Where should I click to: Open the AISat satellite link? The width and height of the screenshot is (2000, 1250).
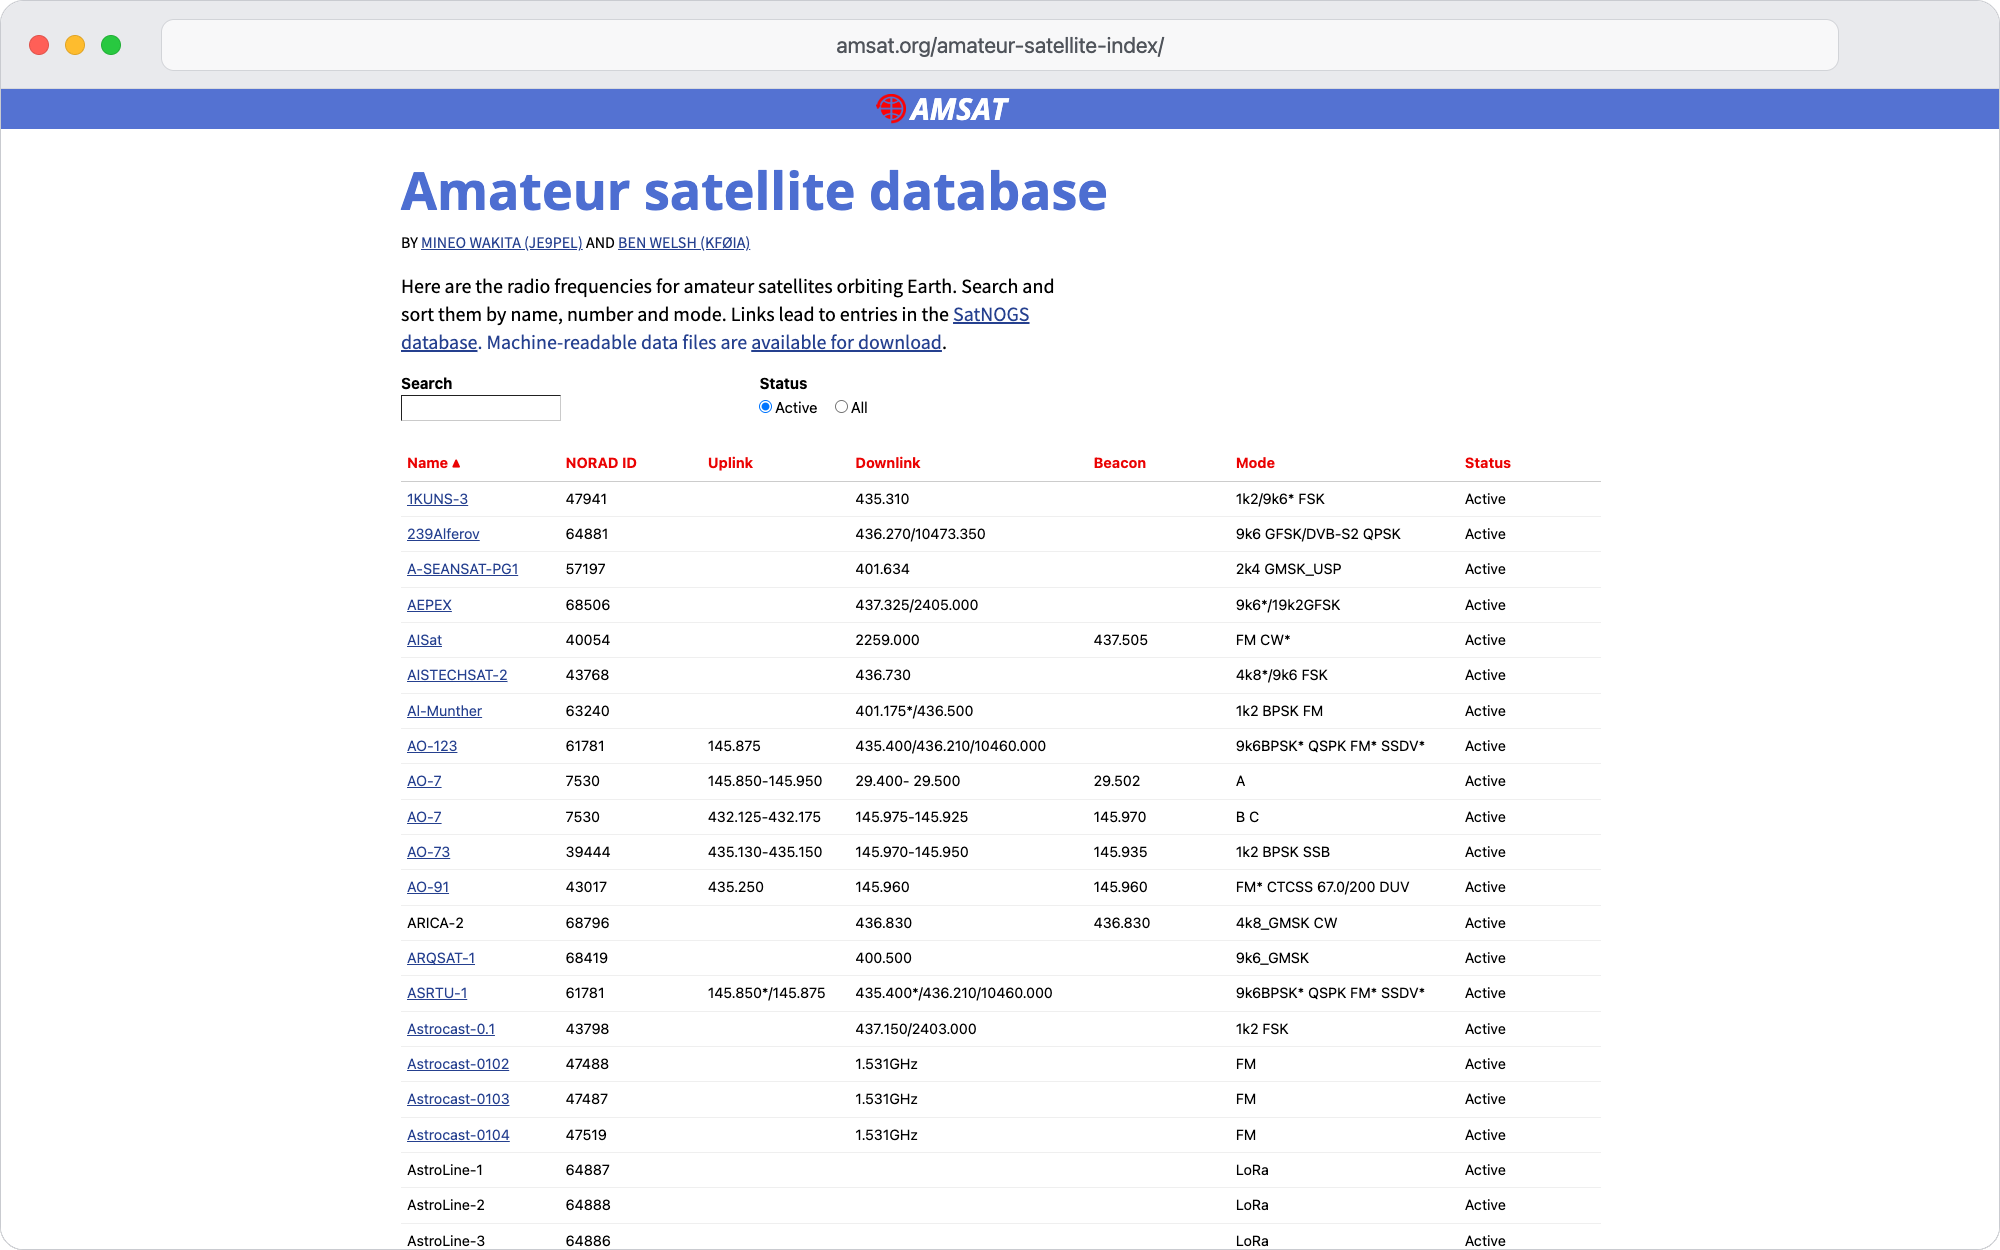(x=424, y=640)
